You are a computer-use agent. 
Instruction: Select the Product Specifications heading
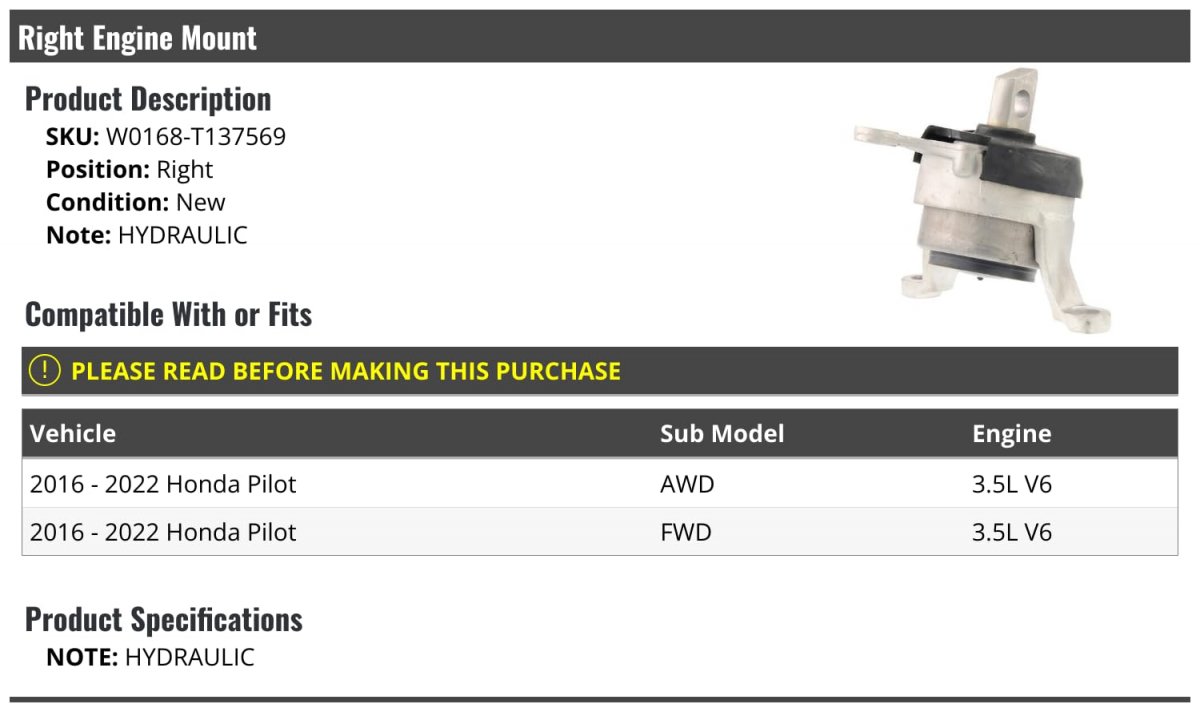click(x=164, y=620)
